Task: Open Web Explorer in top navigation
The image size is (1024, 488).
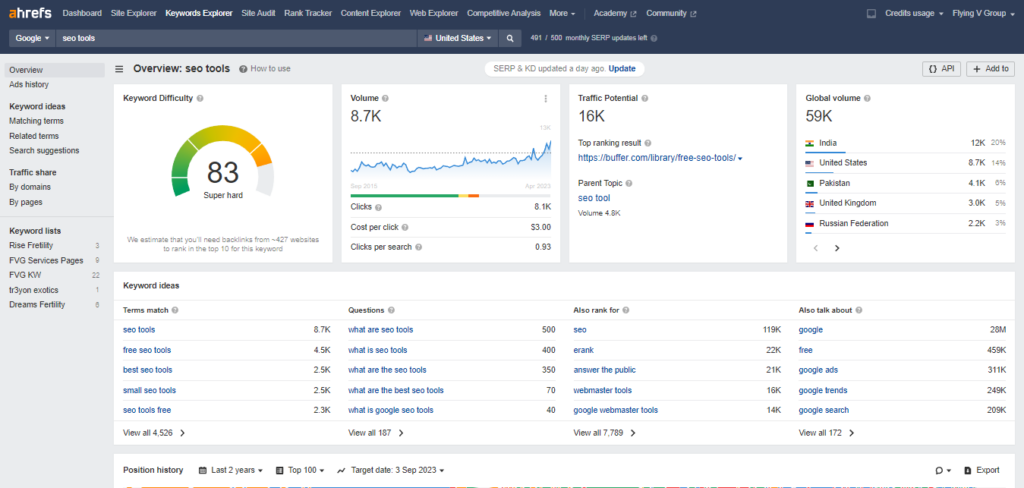Action: [x=434, y=13]
